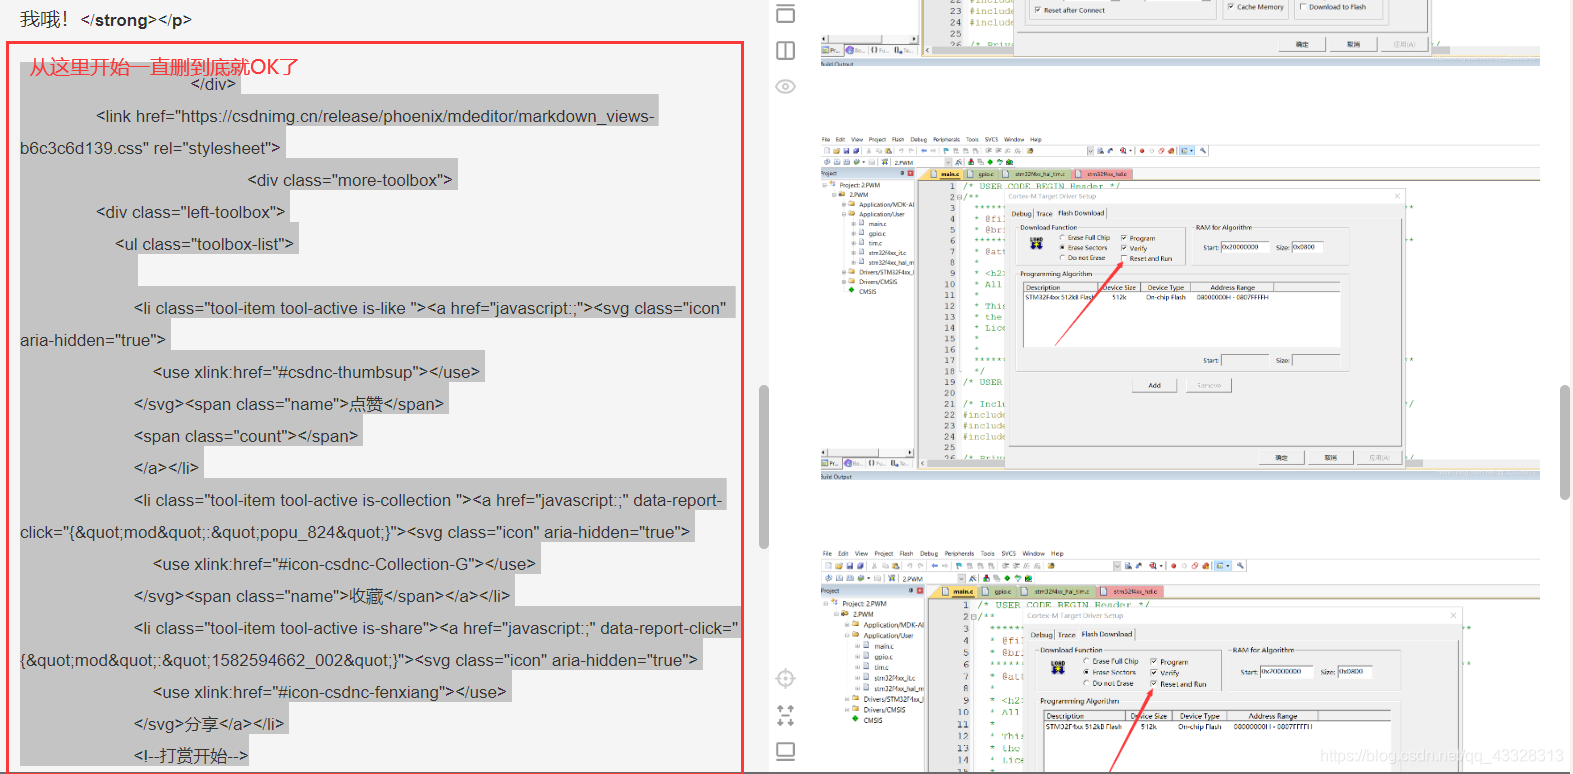Viewport: 1573px width, 774px height.
Task: Click LOAD download icon in middle dialog
Action: [1036, 243]
